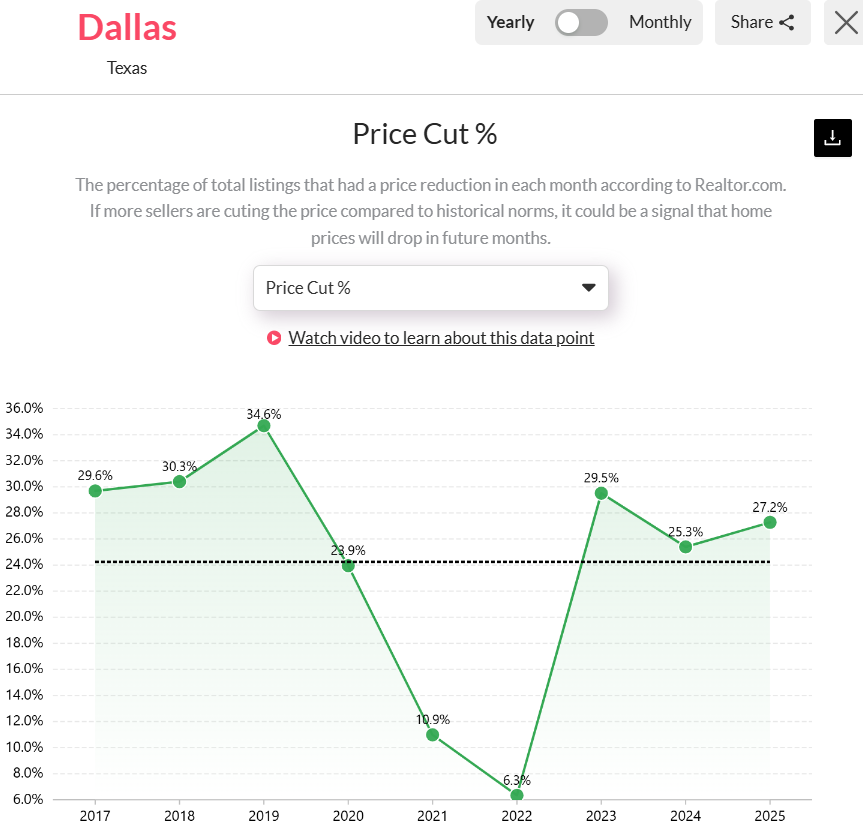
Task: Expand the data point type combo box
Action: point(431,288)
